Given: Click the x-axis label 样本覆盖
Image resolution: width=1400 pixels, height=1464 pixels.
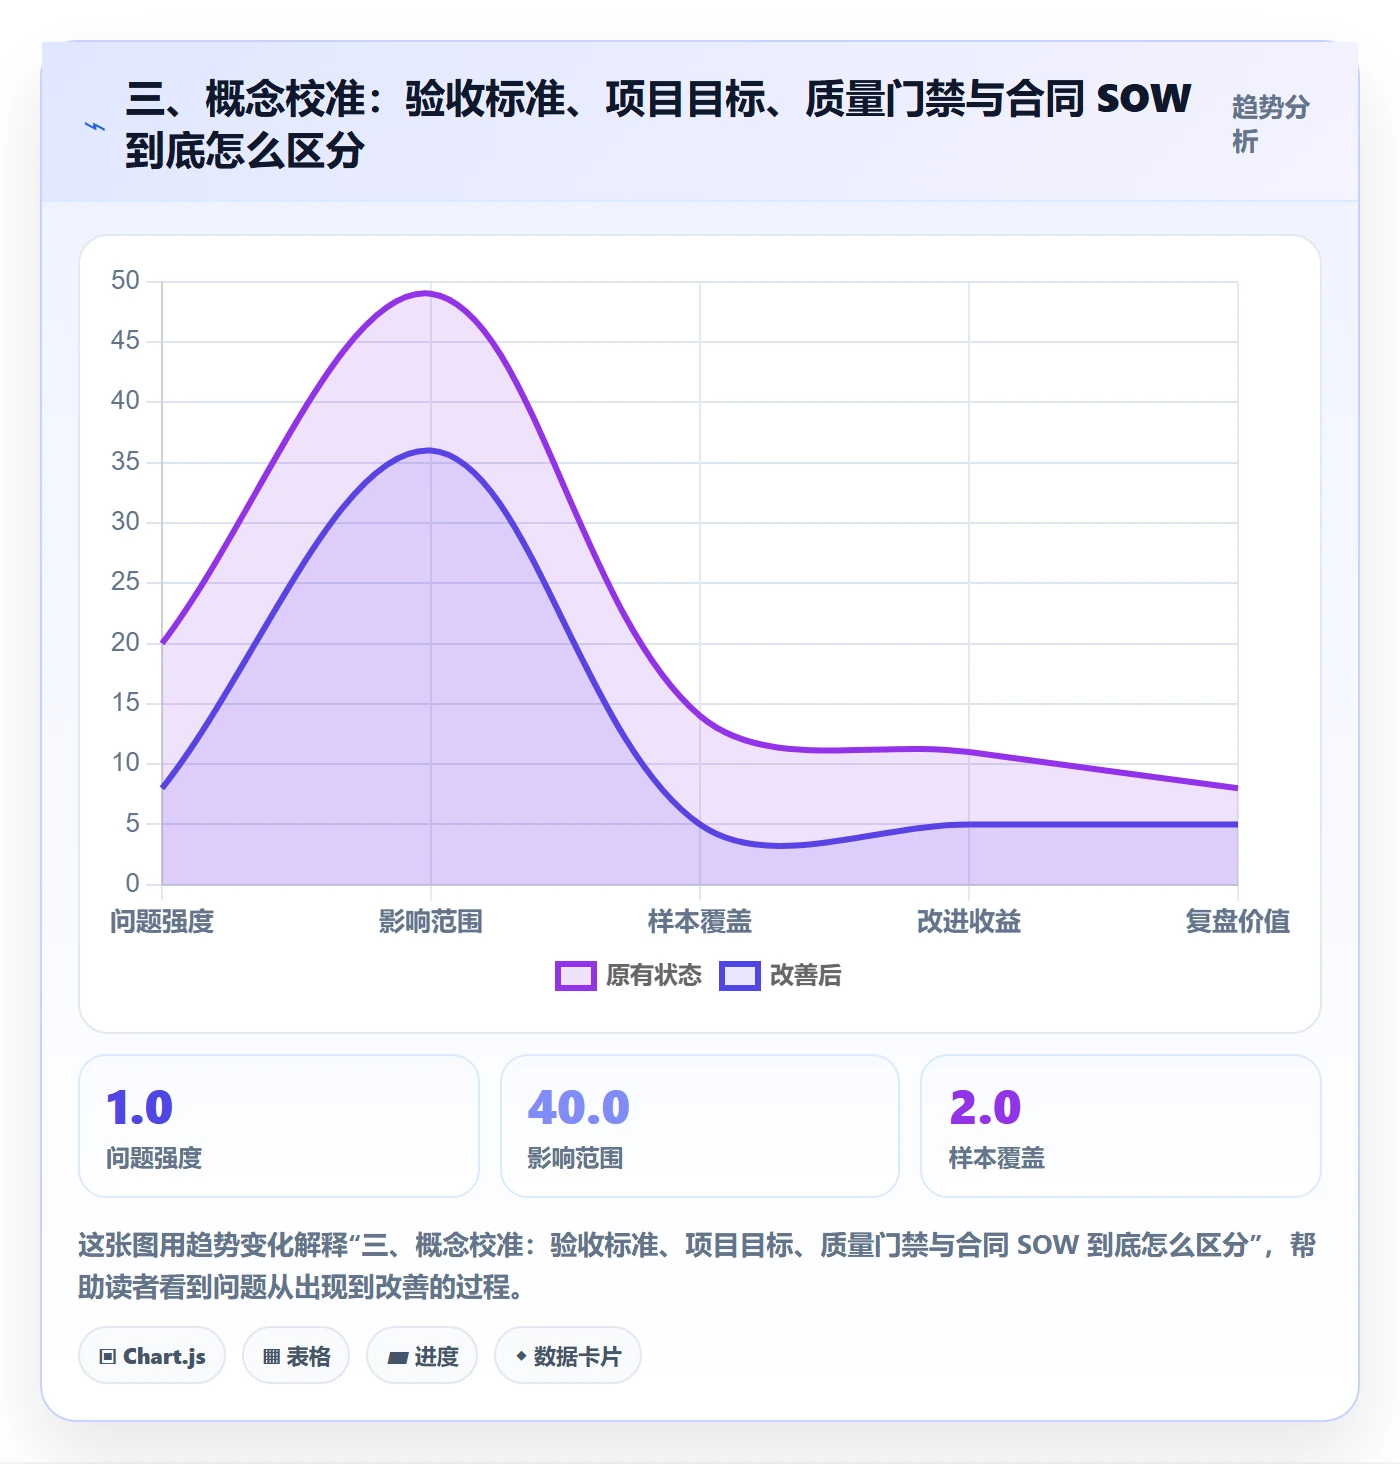Looking at the screenshot, I should 700,921.
